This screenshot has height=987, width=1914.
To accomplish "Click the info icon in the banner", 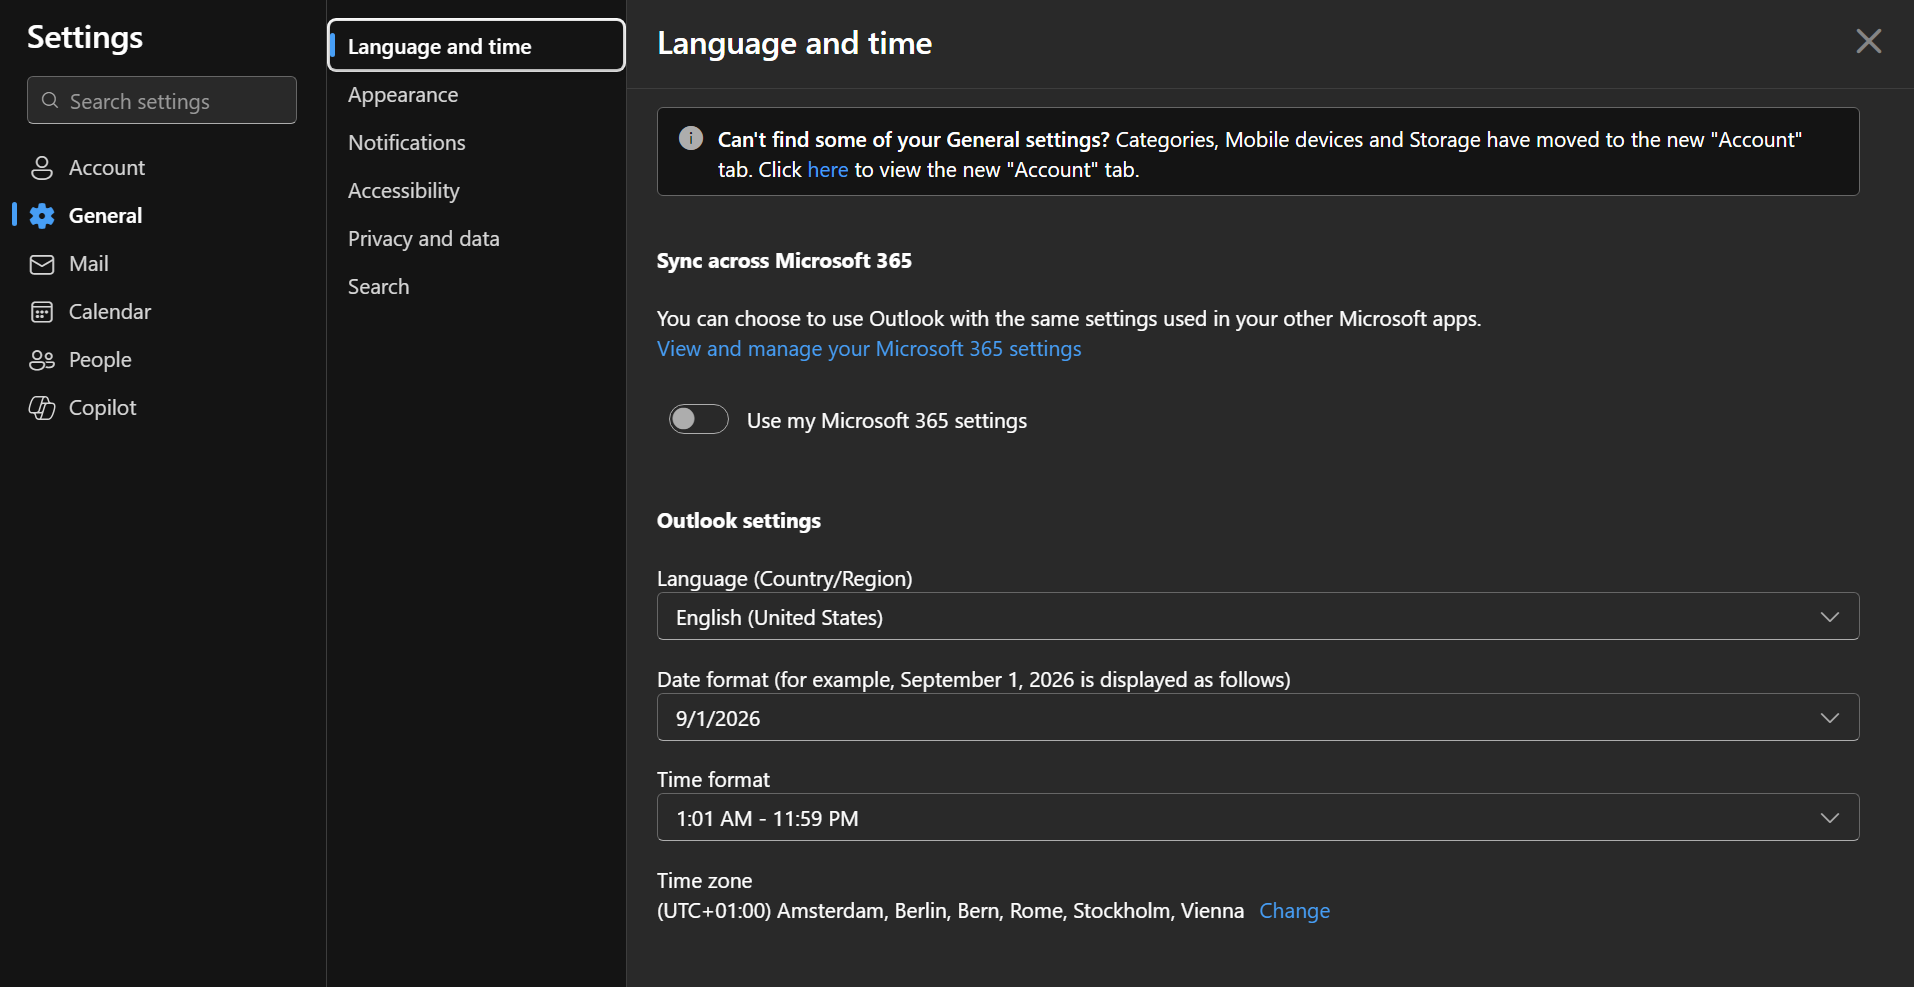I will click(x=690, y=138).
